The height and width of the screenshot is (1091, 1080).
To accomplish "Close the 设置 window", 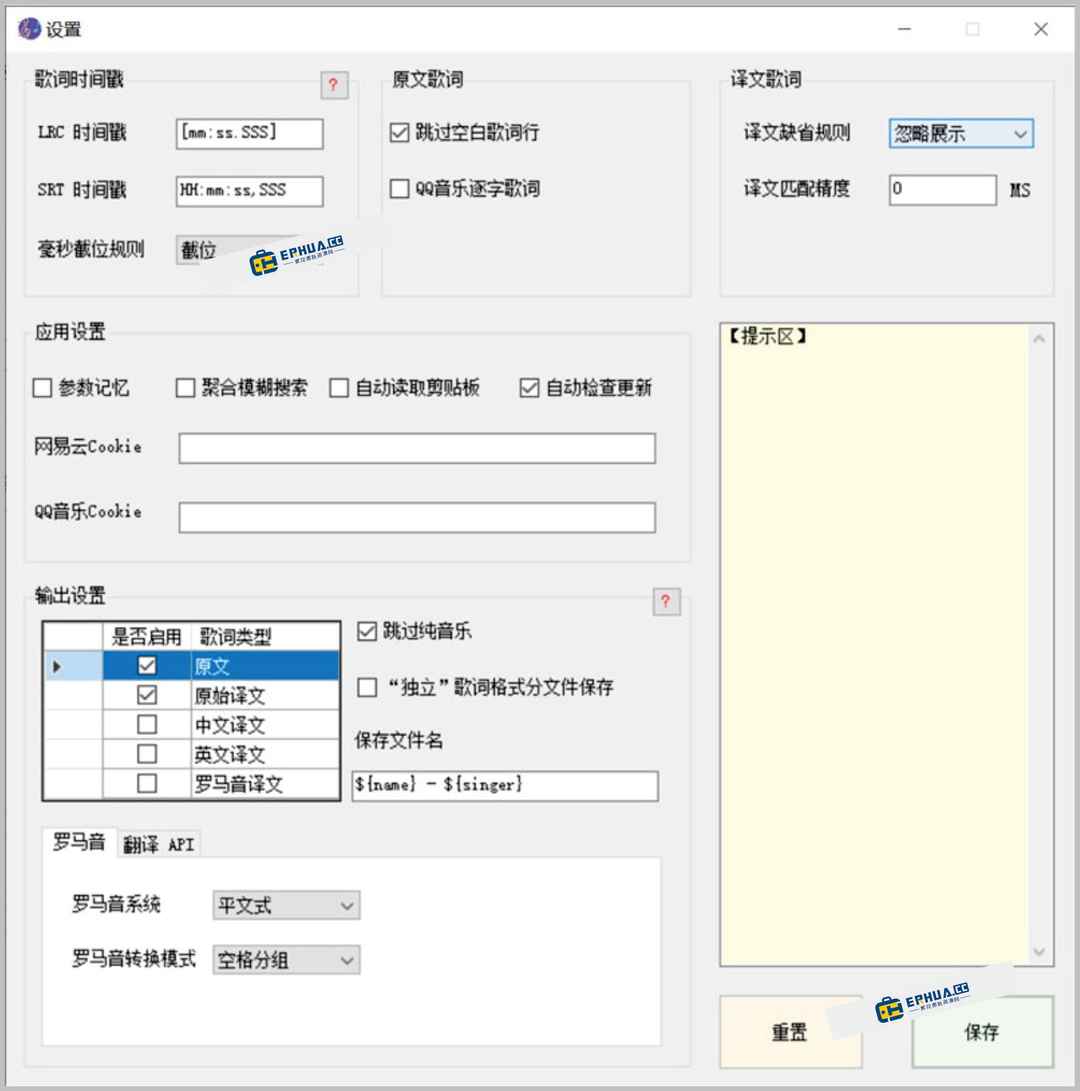I will [x=1040, y=29].
